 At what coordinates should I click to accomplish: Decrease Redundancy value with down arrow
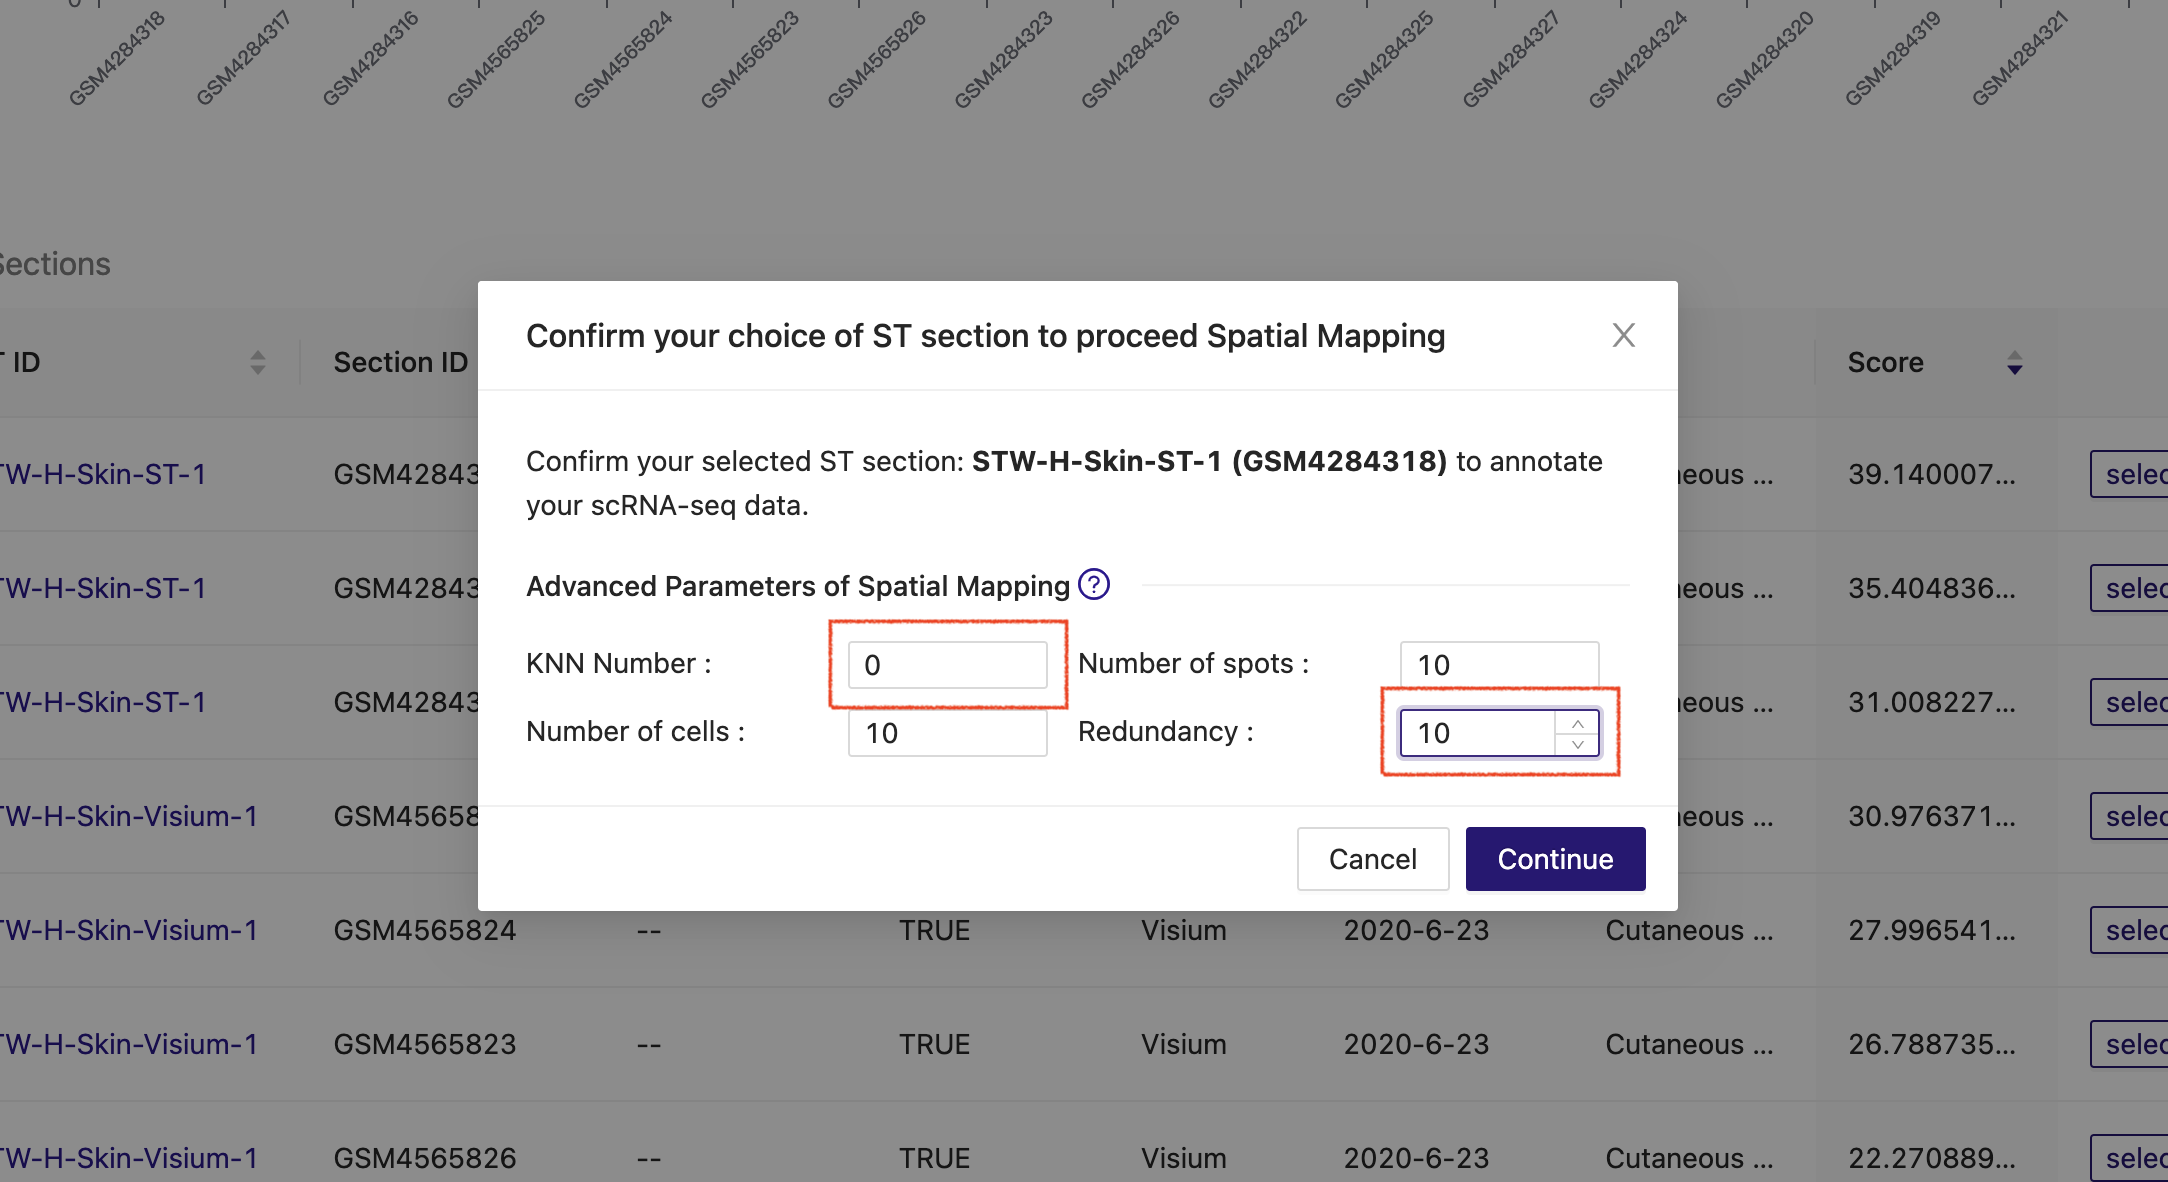[1577, 744]
